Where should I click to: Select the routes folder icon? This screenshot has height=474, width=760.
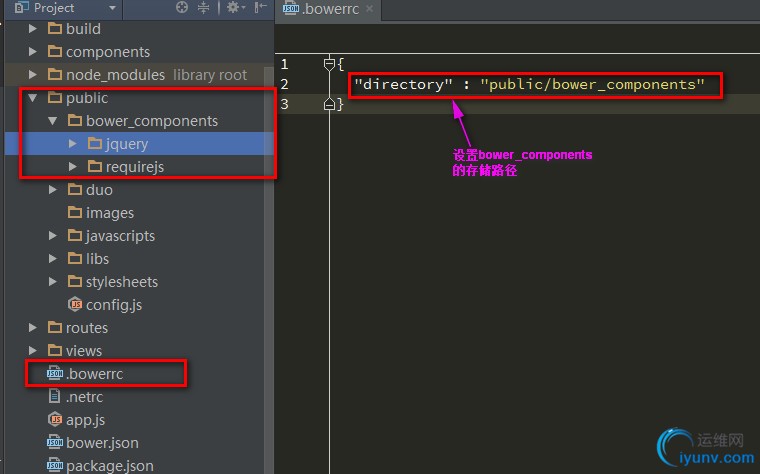tap(55, 328)
